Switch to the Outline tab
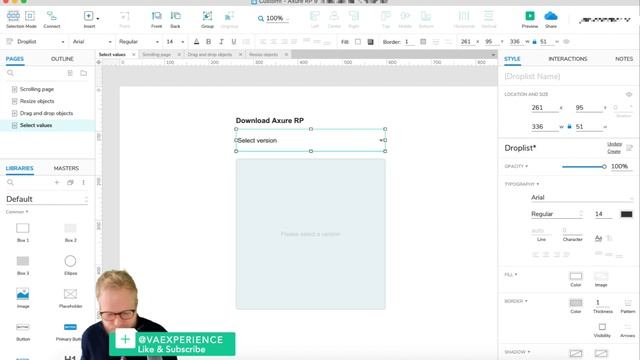The image size is (640, 360). click(x=62, y=59)
